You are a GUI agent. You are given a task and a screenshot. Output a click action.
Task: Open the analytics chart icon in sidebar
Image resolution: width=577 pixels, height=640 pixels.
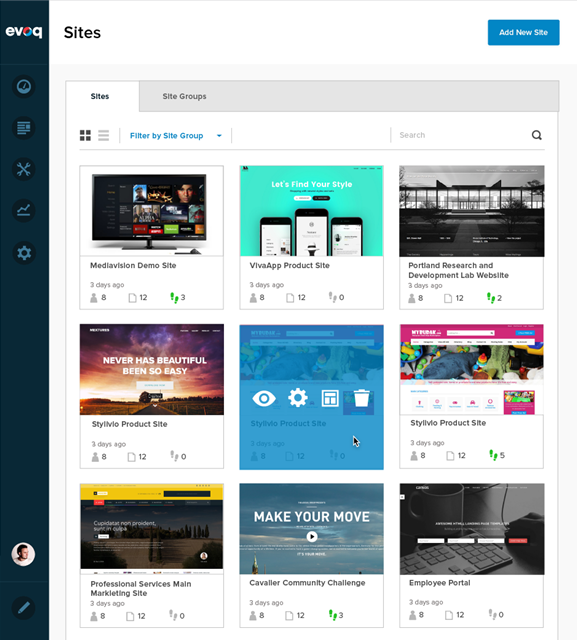click(24, 211)
